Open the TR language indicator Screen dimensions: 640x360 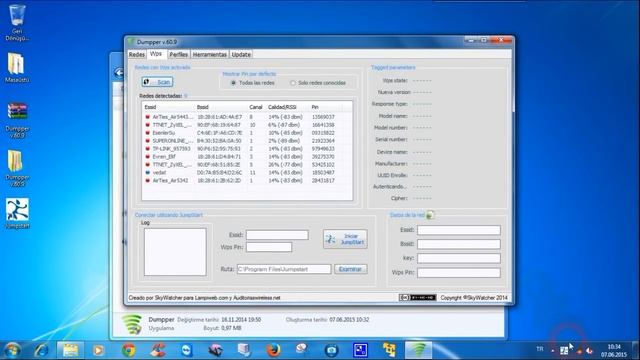540,349
